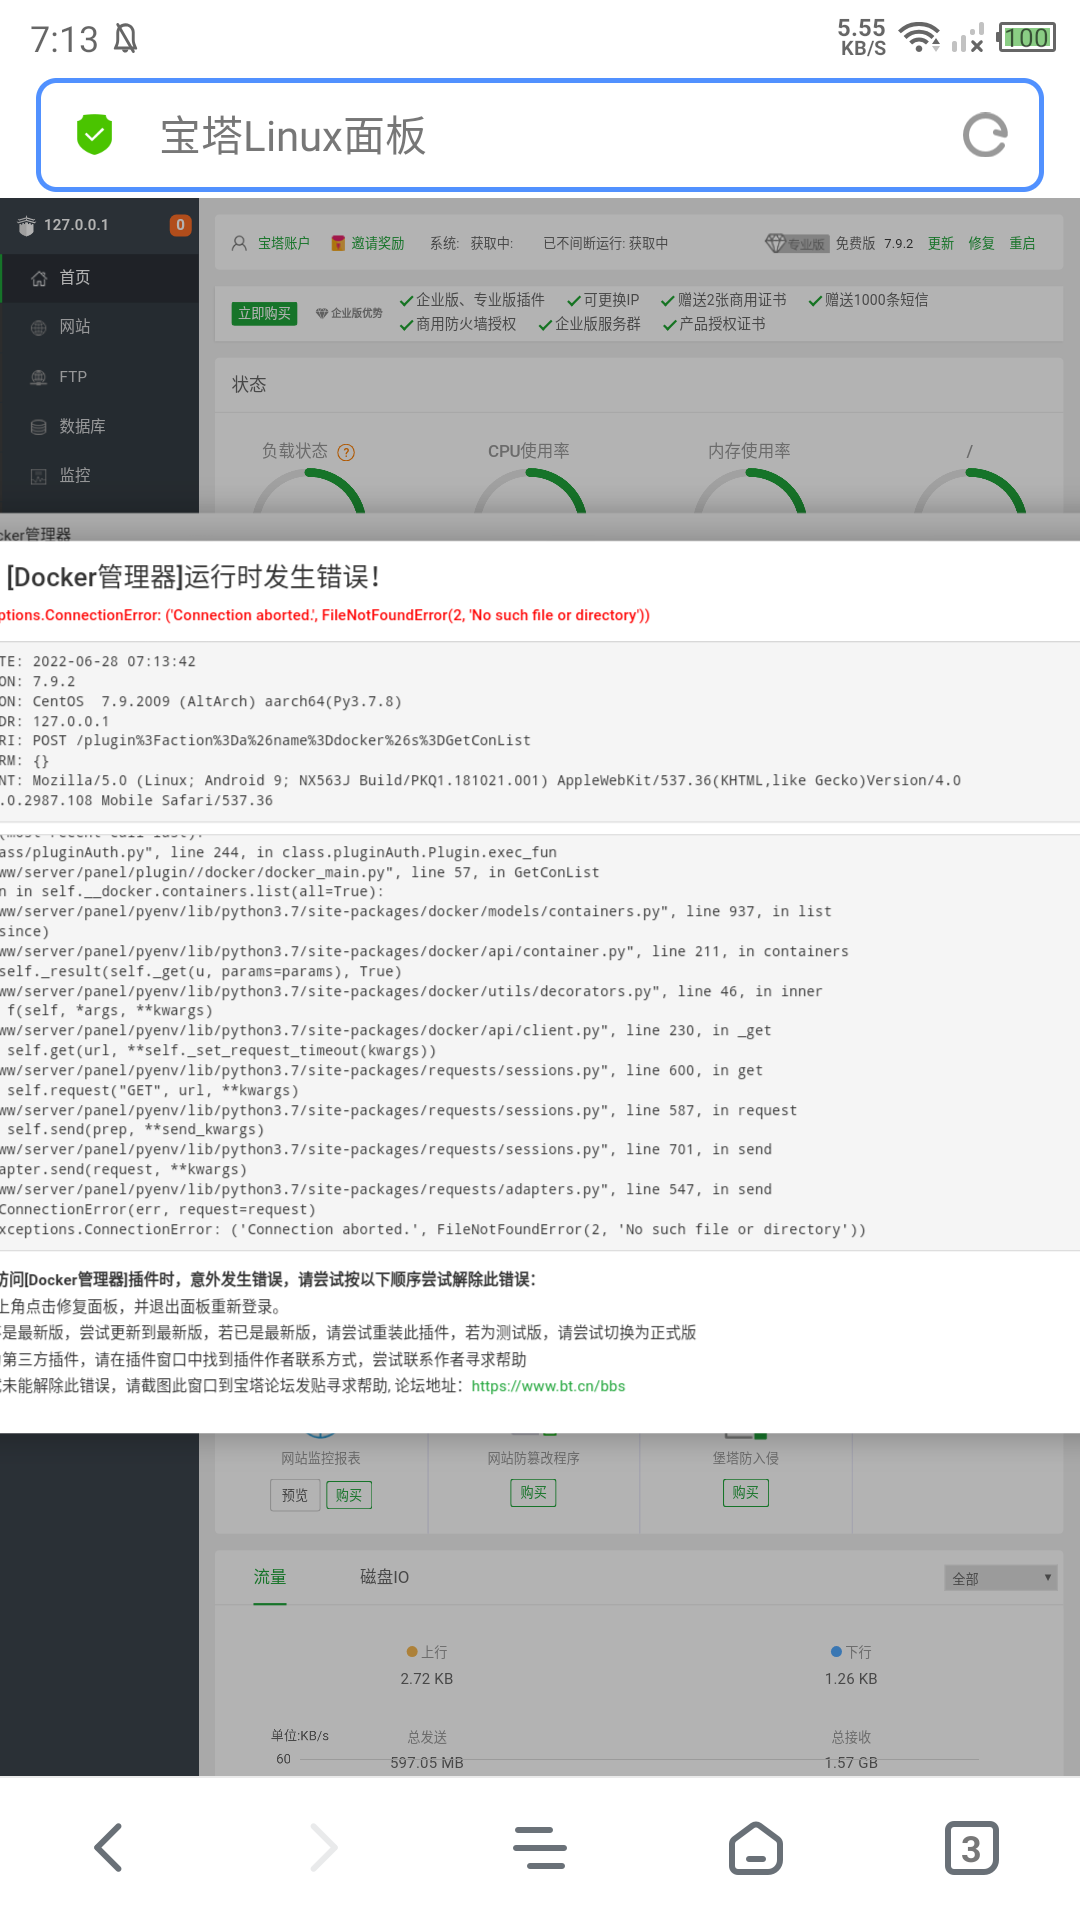Click the monitor icon beside 监控
The height and width of the screenshot is (1920, 1080).
click(39, 476)
